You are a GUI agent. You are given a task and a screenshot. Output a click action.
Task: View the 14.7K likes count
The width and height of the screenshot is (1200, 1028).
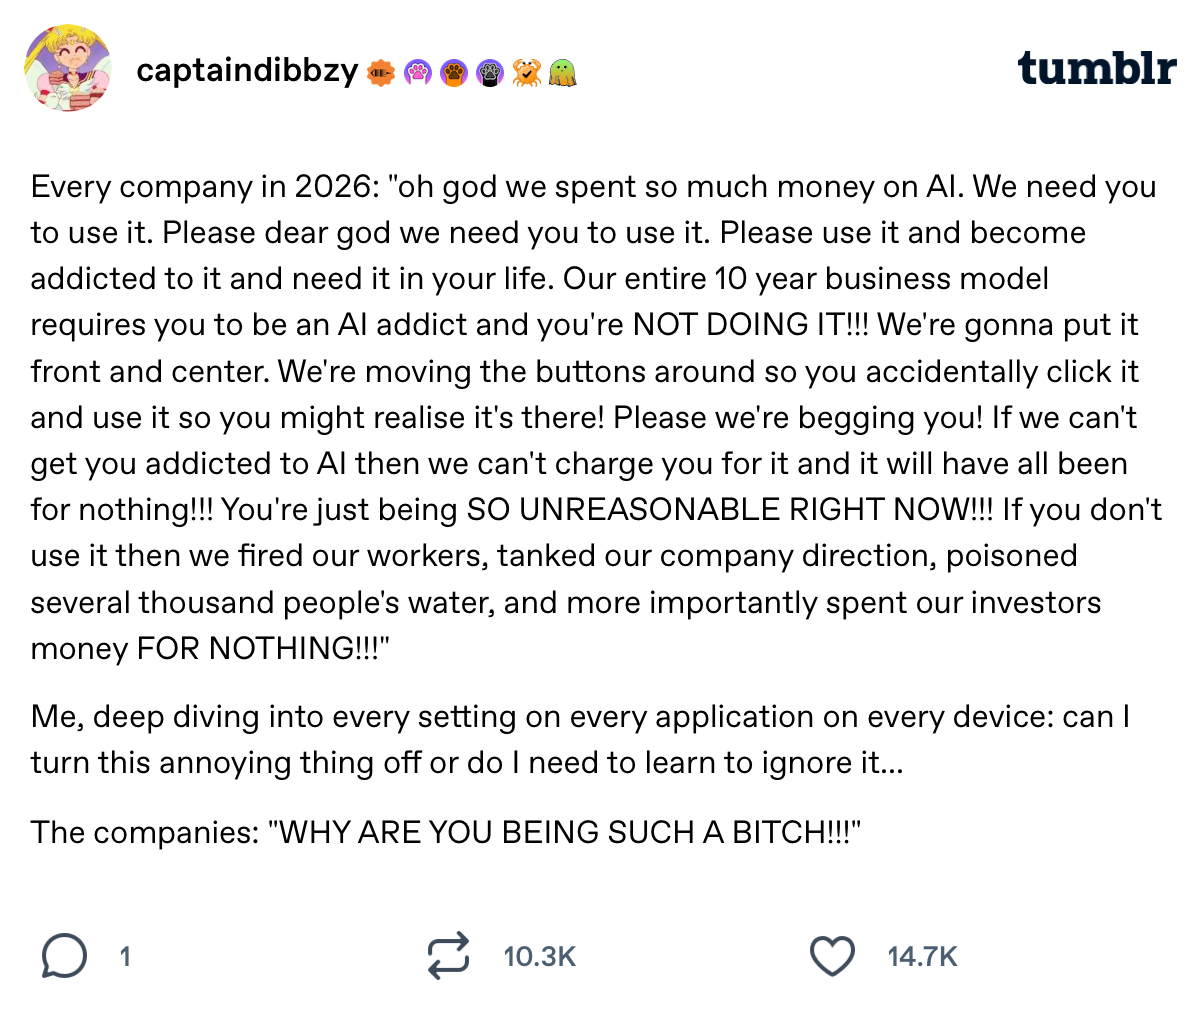[922, 957]
